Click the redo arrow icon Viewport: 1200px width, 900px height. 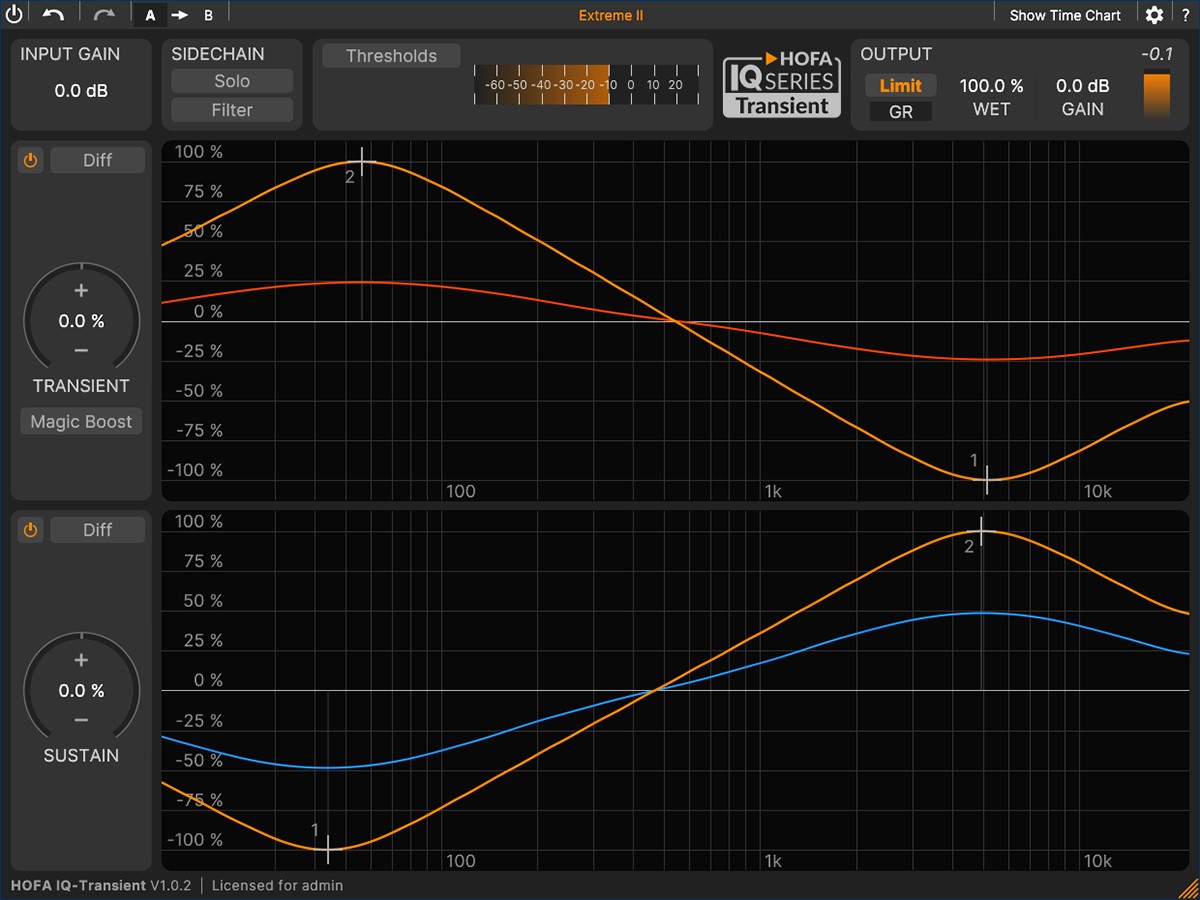pyautogui.click(x=103, y=15)
